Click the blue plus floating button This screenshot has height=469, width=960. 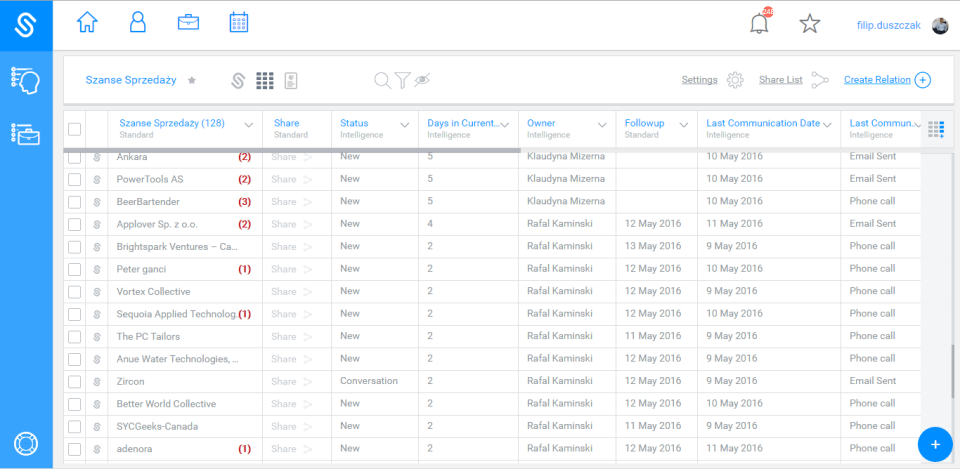point(935,444)
